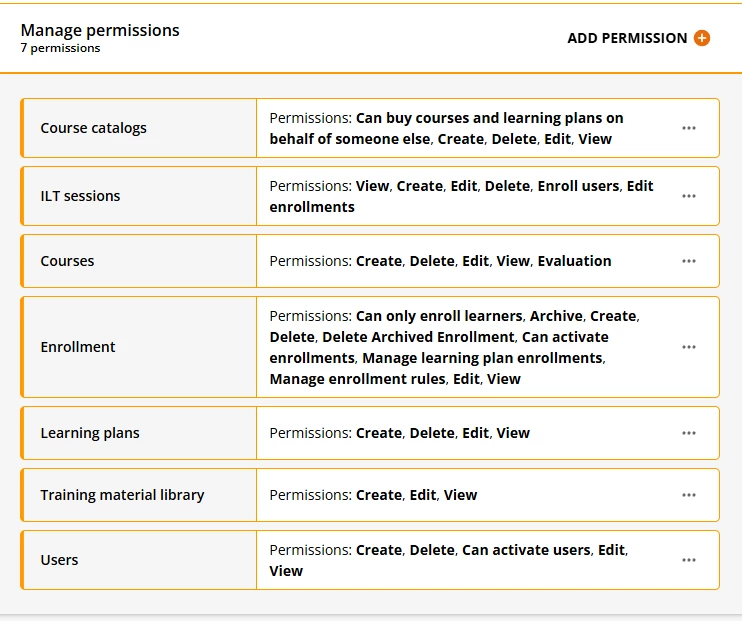The height and width of the screenshot is (621, 742).
Task: Open the three-dot menu for Enrollment row
Action: [689, 347]
